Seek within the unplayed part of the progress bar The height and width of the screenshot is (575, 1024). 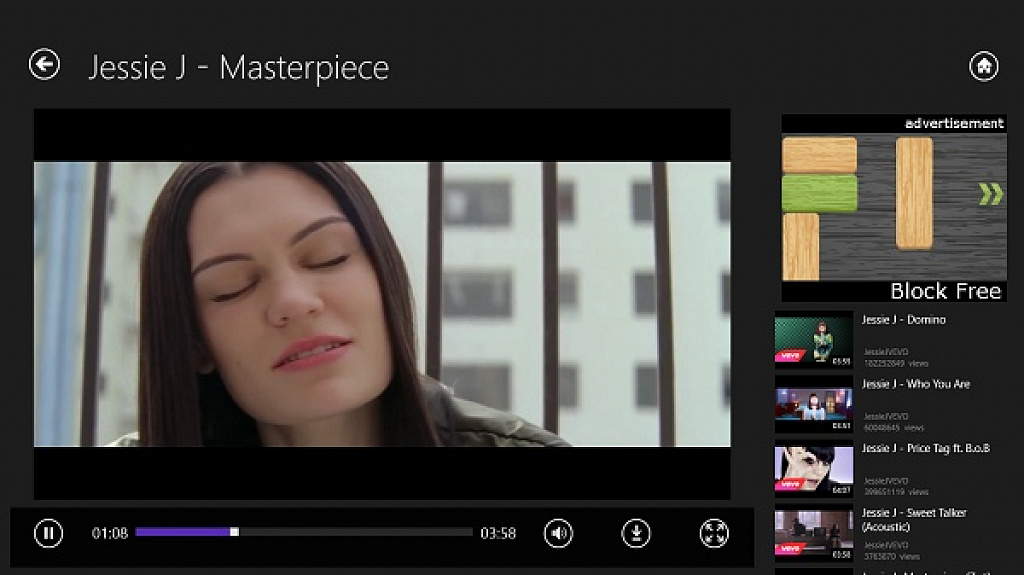[355, 533]
